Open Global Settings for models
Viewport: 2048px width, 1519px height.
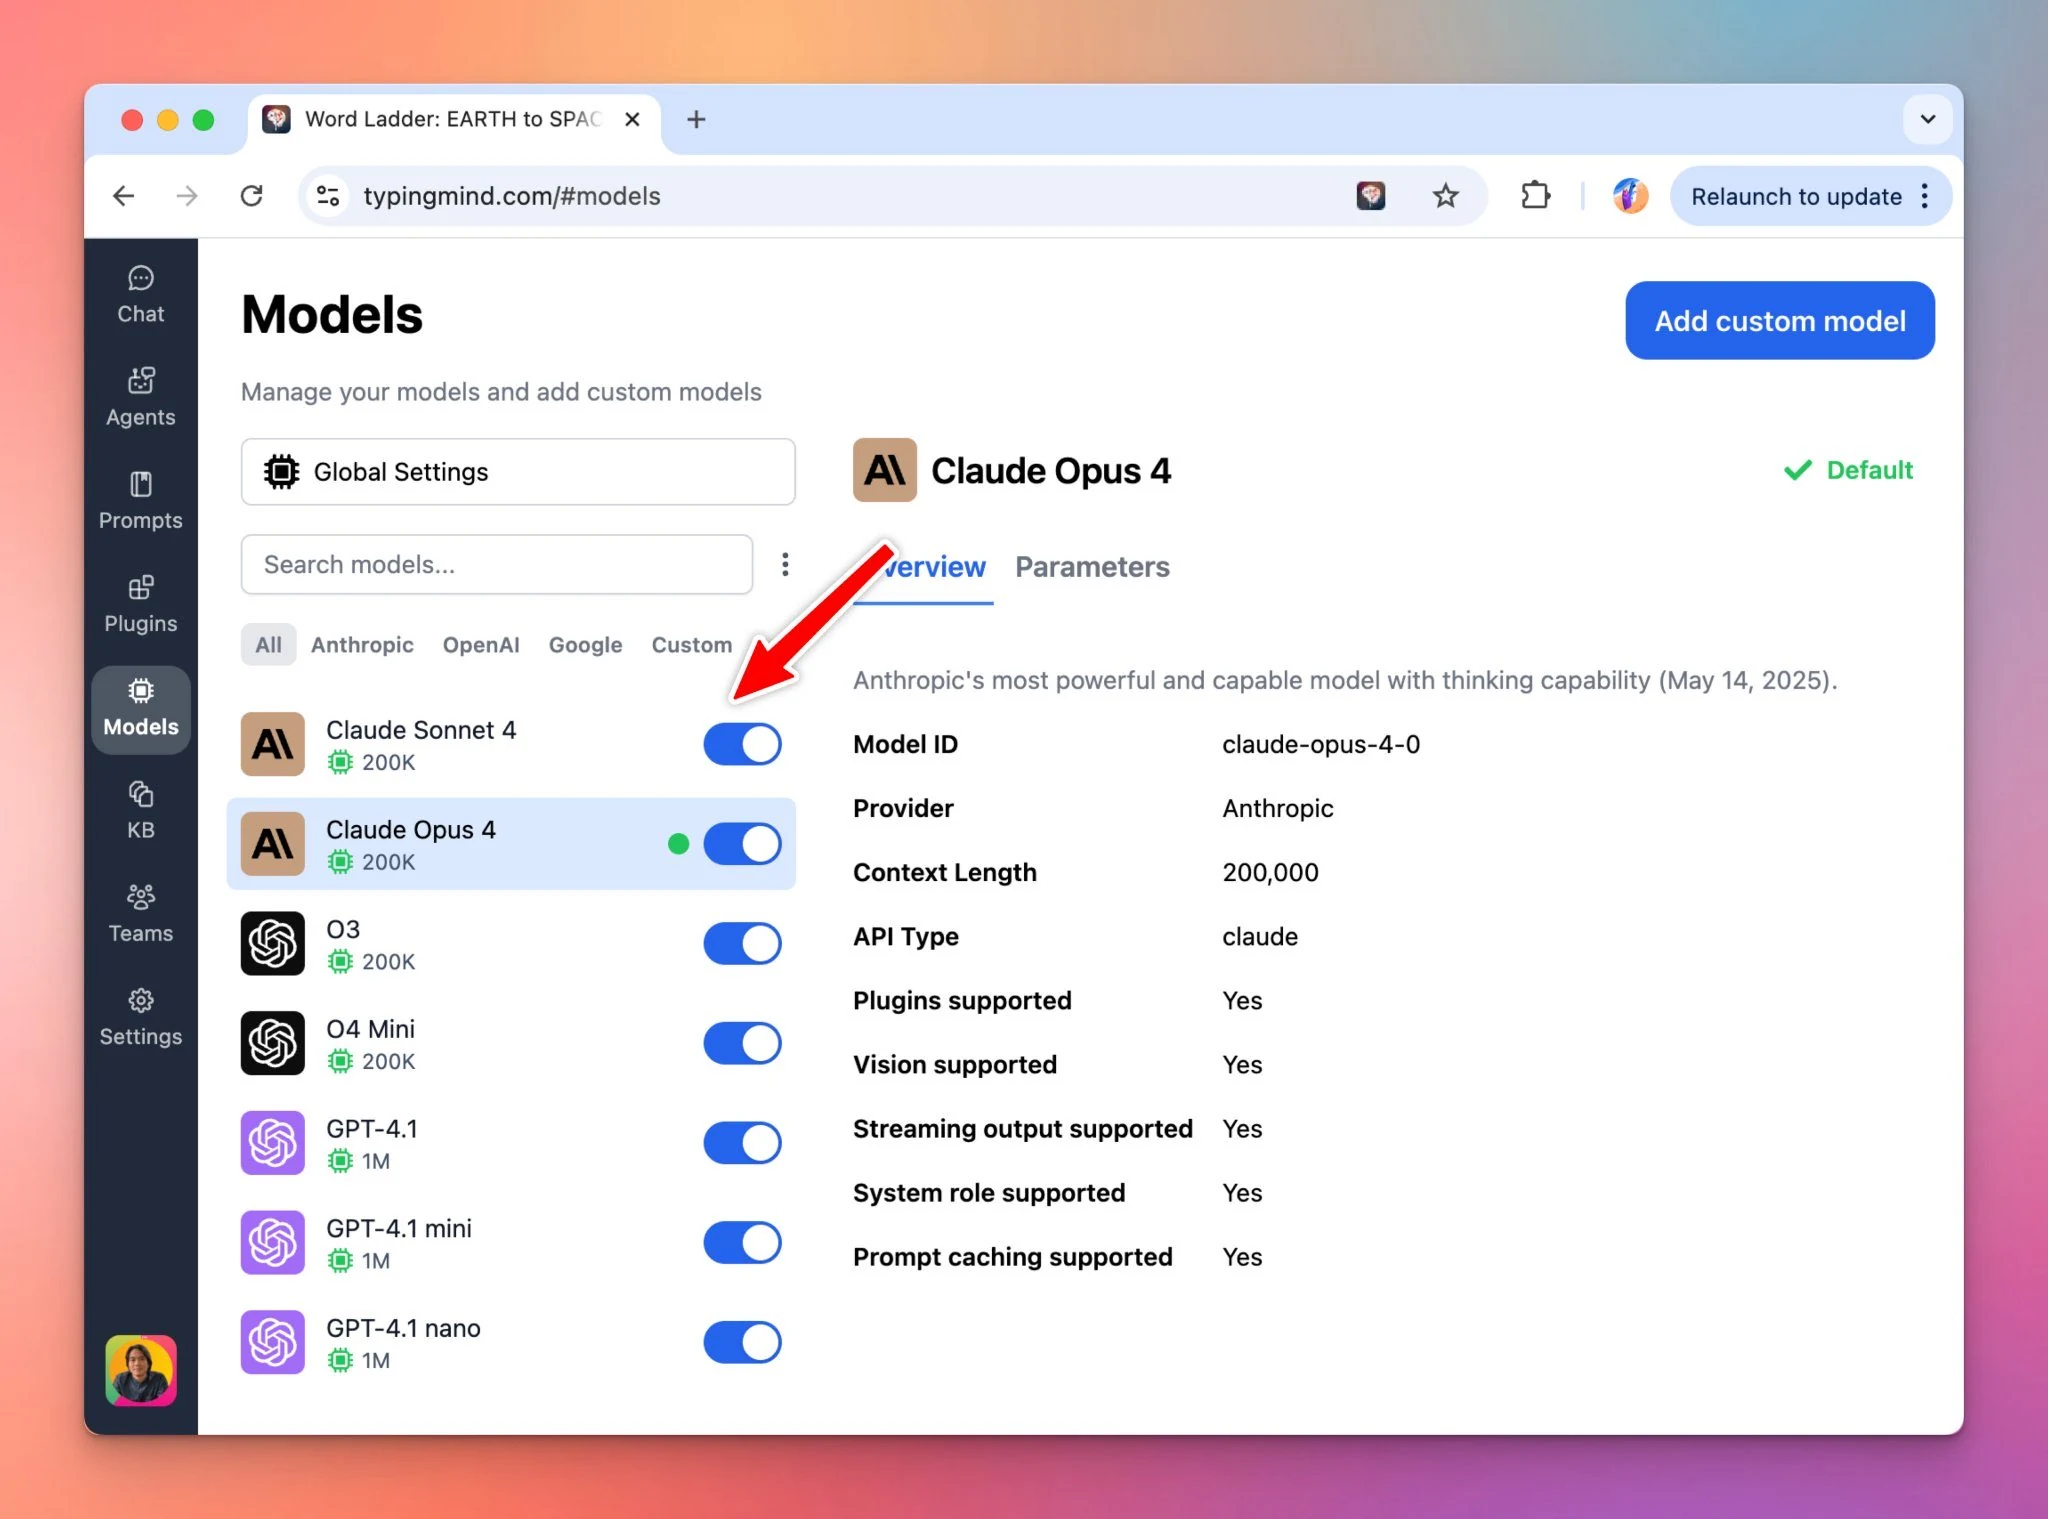pyautogui.click(x=518, y=472)
